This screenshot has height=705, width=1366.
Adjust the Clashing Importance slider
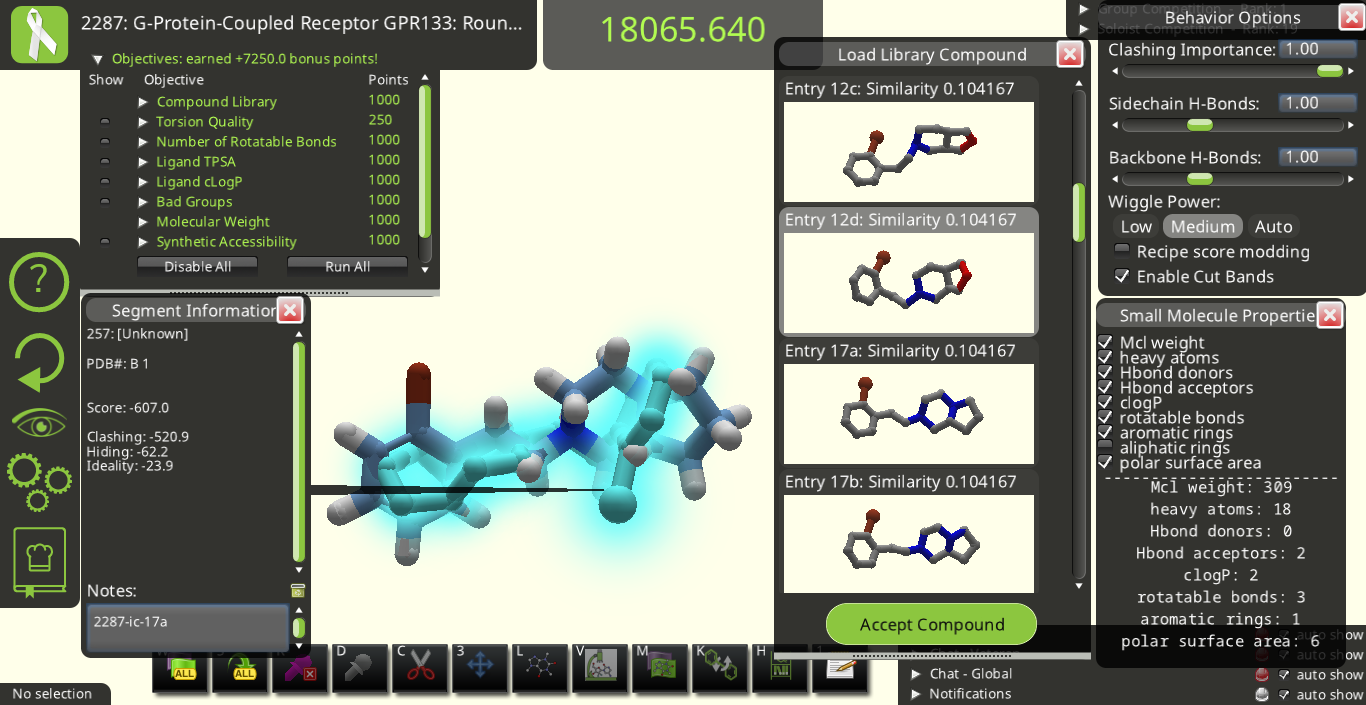click(1329, 71)
